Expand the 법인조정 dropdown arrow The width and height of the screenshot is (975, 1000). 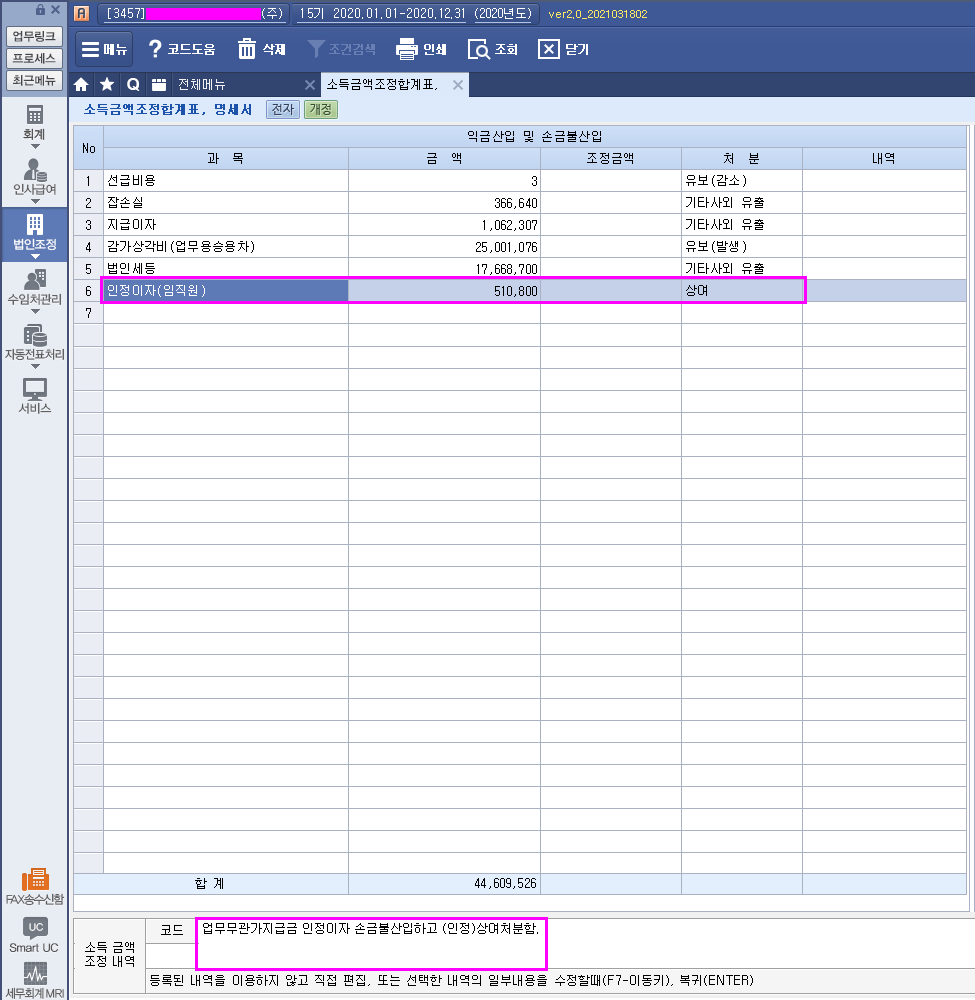coord(35,256)
